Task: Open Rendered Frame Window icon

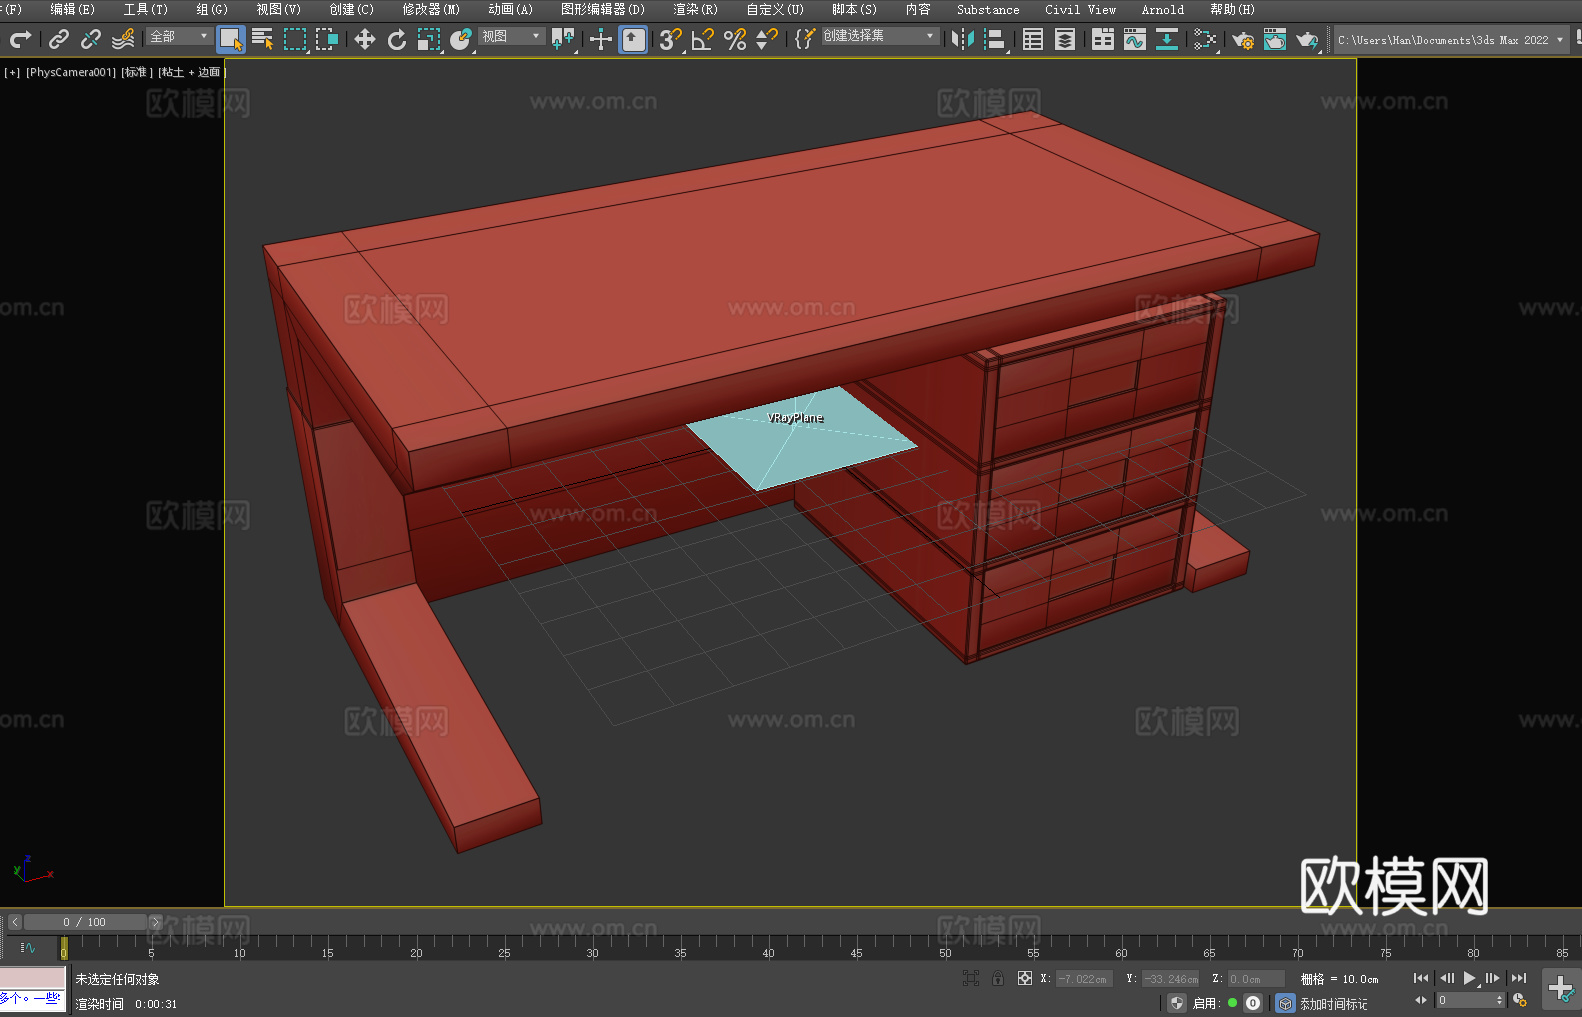Action: click(1275, 39)
